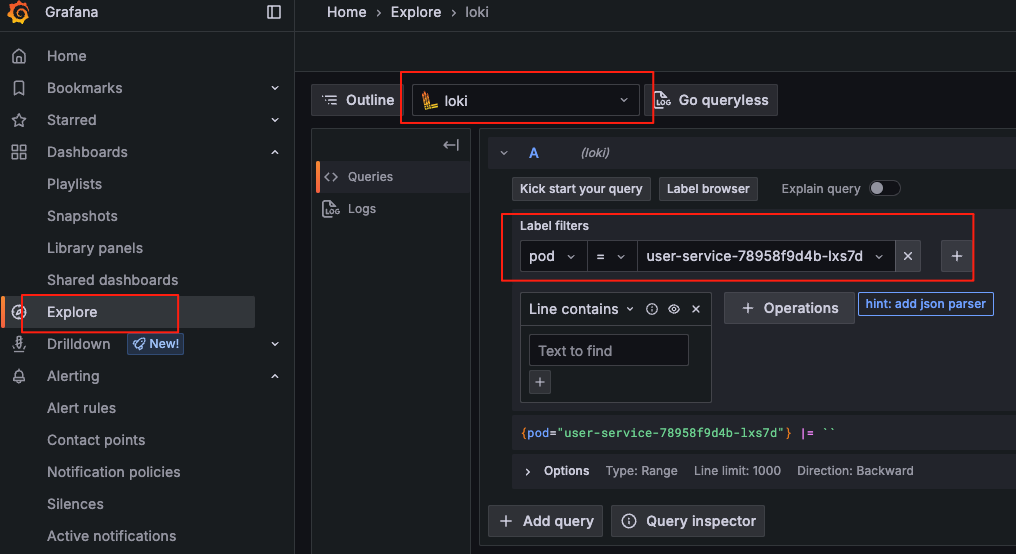Open the Query inspector
This screenshot has height=554, width=1016.
click(x=688, y=521)
